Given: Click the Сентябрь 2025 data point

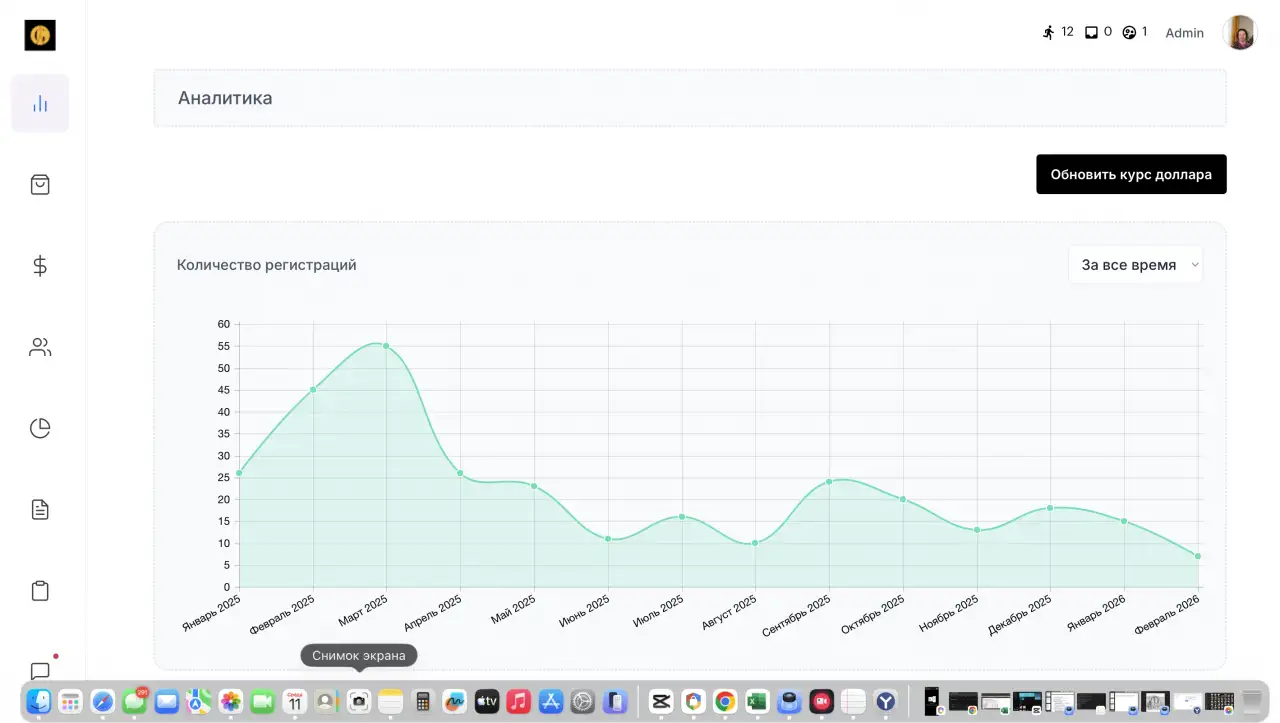Looking at the screenshot, I should click(x=829, y=482).
